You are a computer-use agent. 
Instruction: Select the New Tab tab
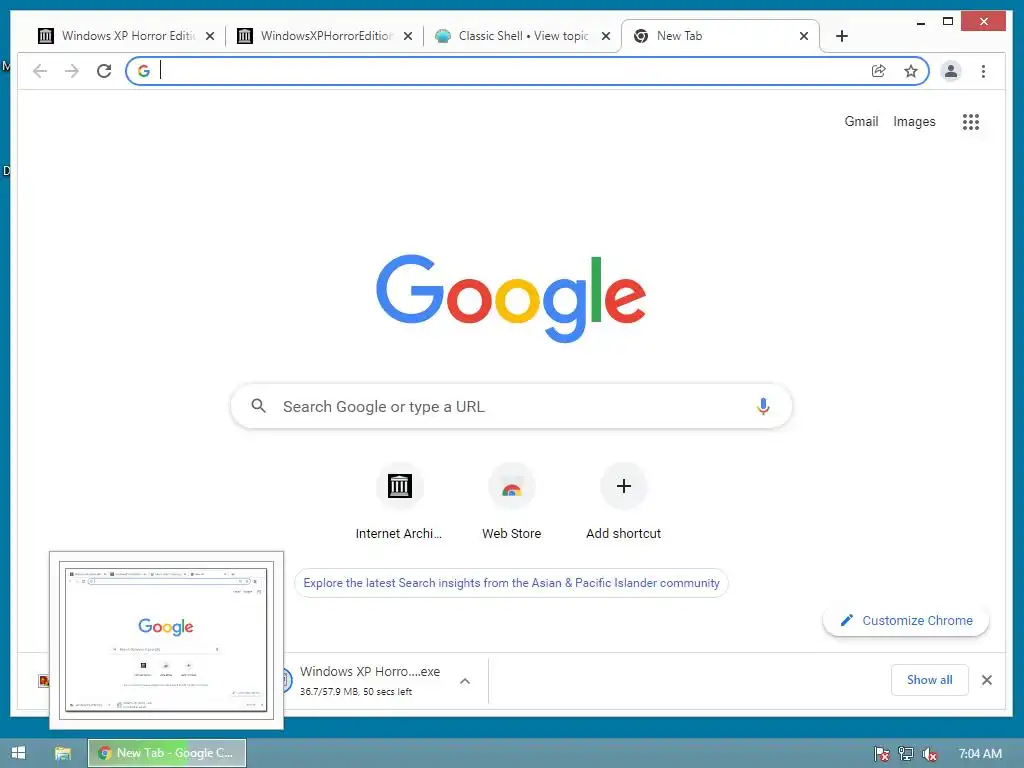(x=718, y=36)
